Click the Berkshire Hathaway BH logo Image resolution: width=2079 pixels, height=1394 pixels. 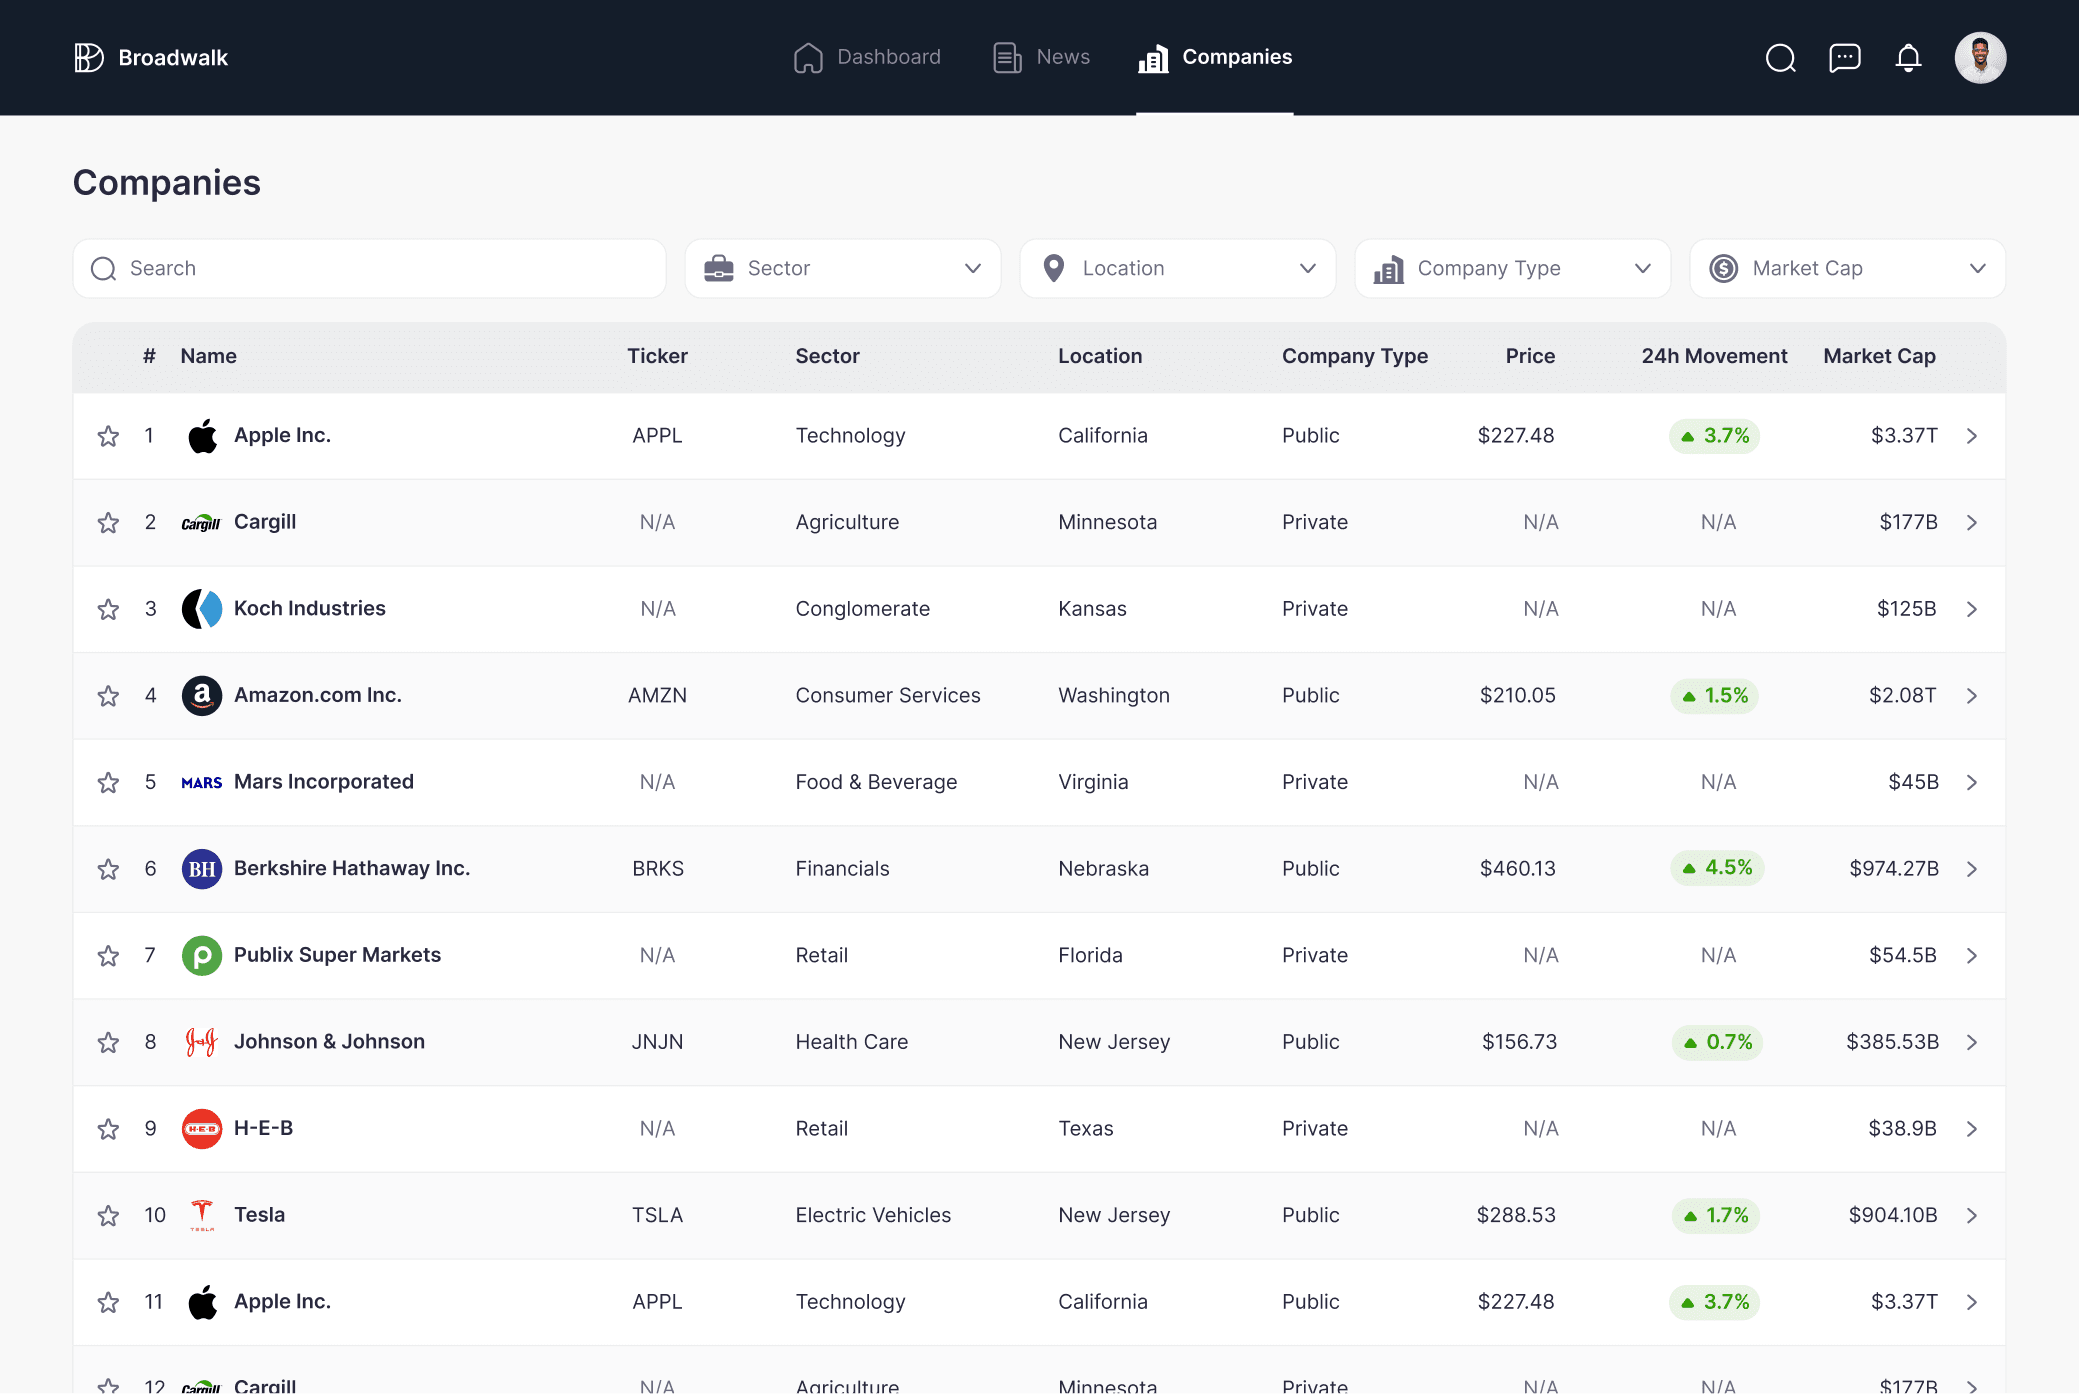click(202, 869)
